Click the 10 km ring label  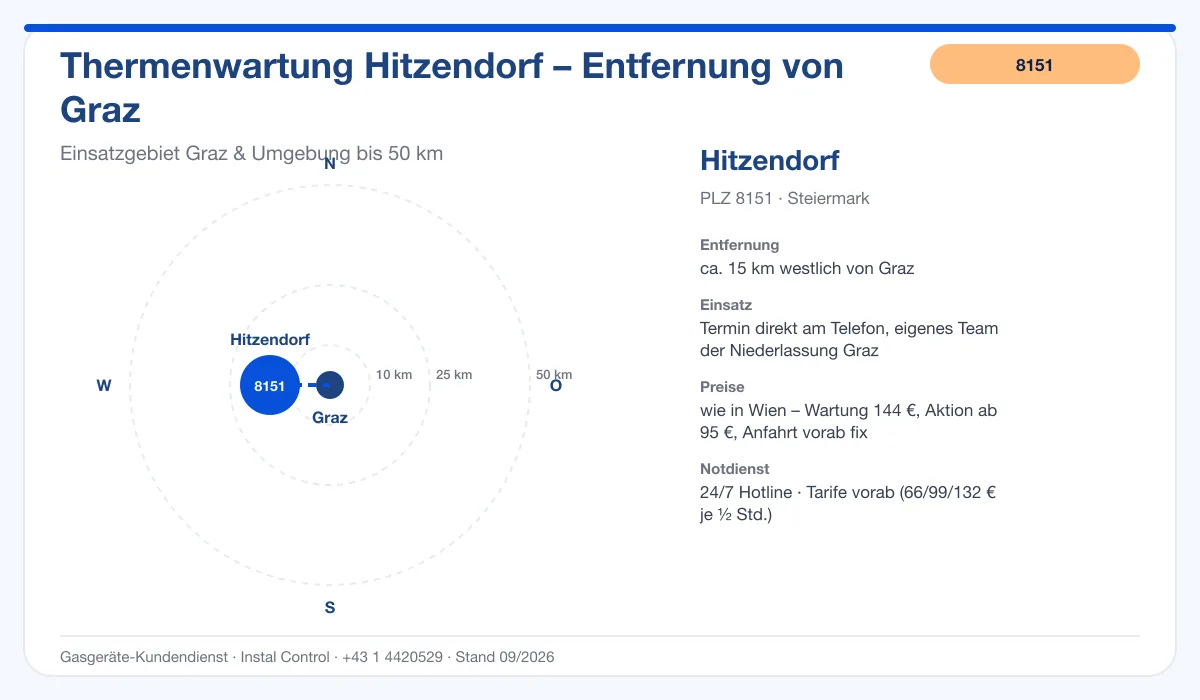click(394, 375)
